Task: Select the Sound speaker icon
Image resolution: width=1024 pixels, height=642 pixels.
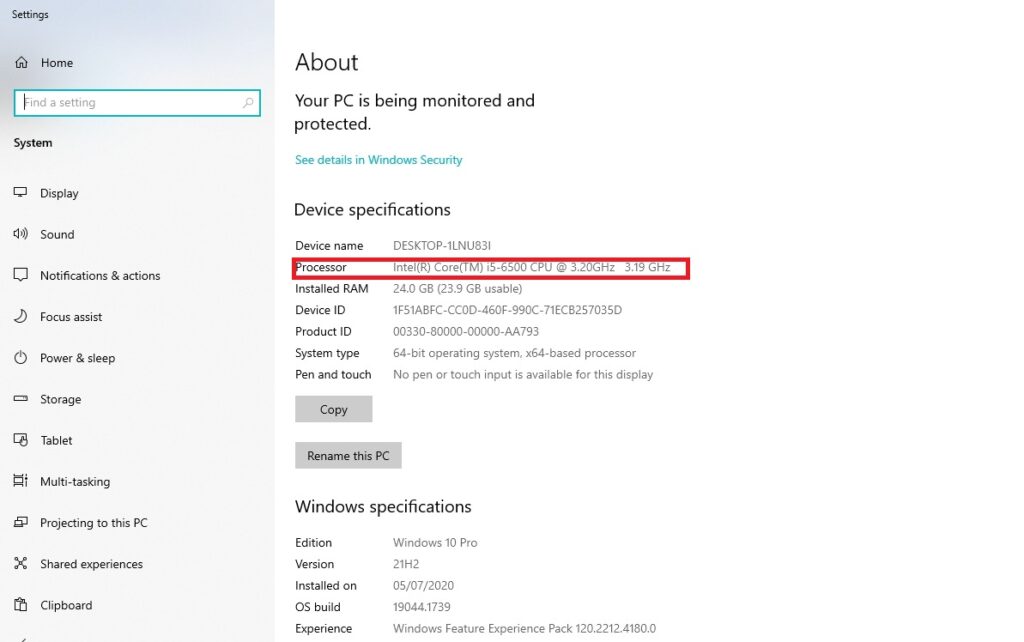Action: pos(21,234)
